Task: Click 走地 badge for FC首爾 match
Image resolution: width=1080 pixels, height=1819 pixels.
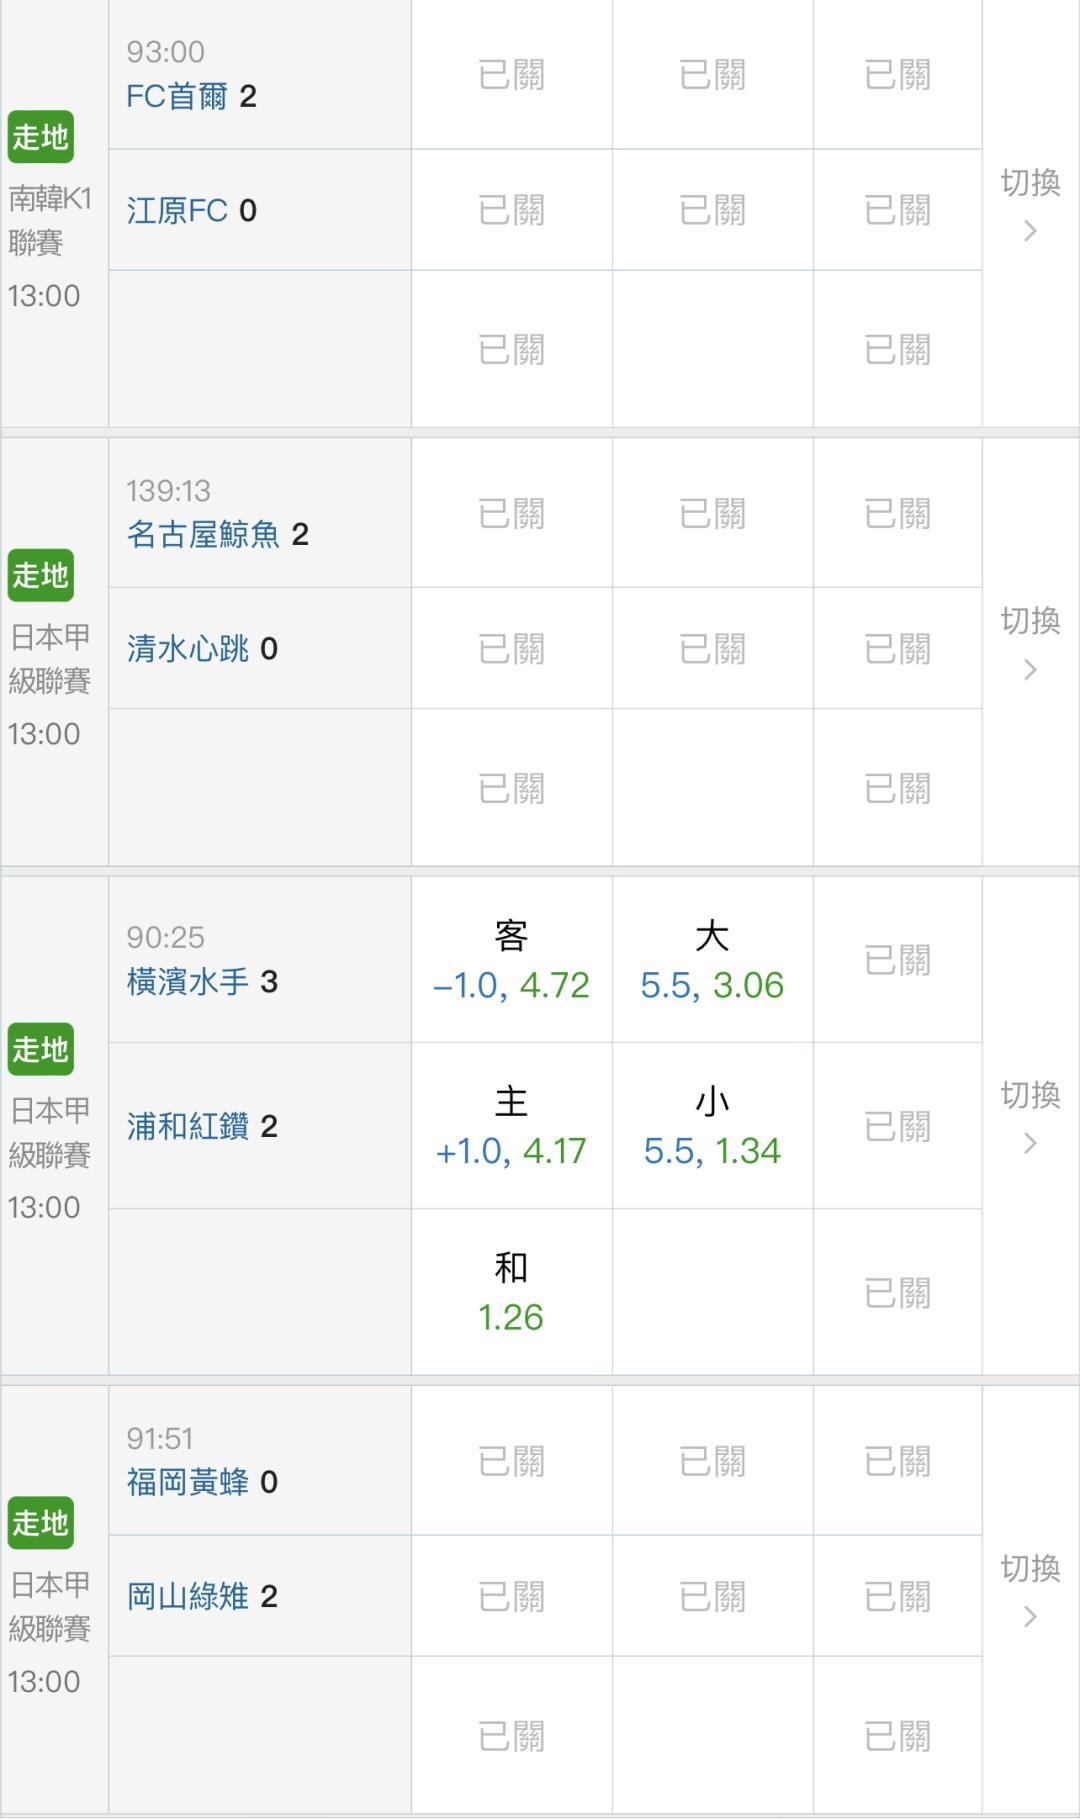Action: coord(41,137)
